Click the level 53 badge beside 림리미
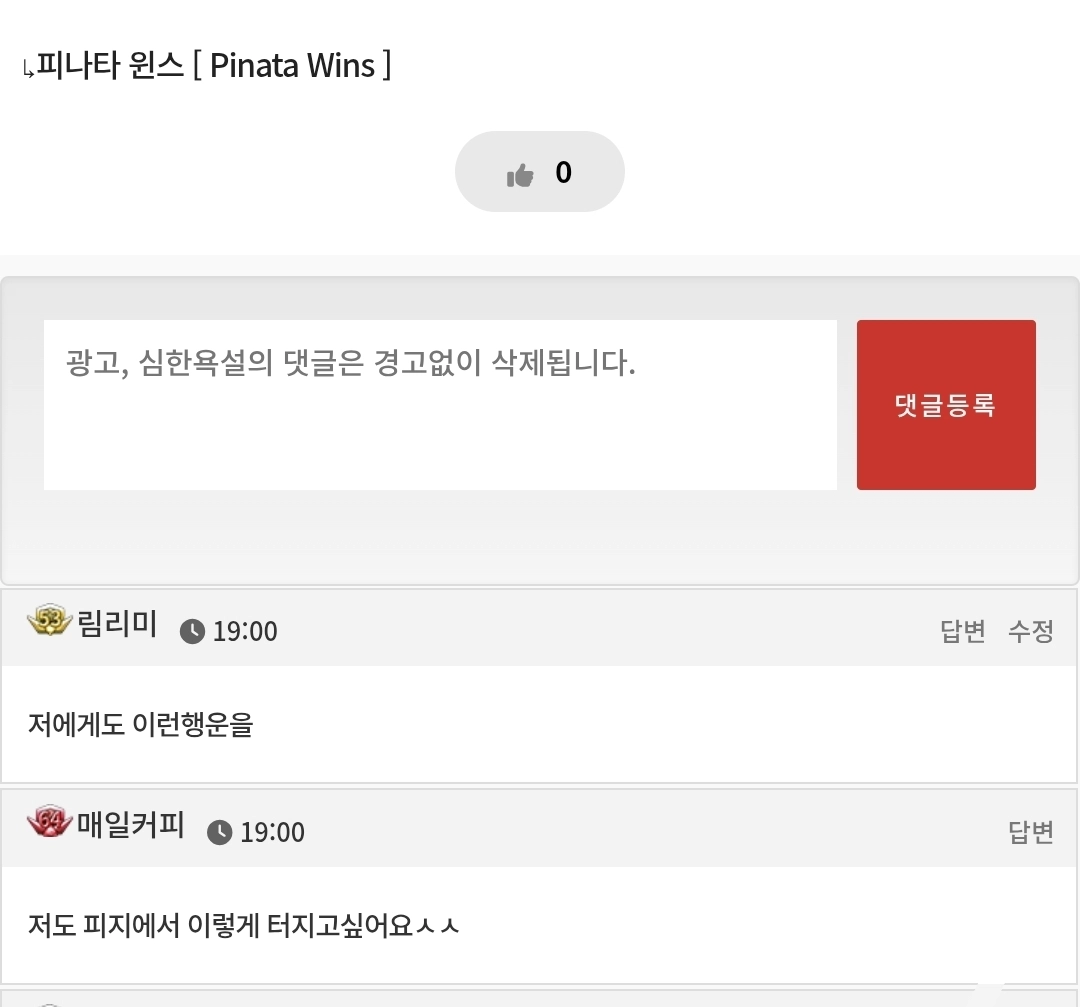Image resolution: width=1080 pixels, height=1007 pixels. [49, 622]
